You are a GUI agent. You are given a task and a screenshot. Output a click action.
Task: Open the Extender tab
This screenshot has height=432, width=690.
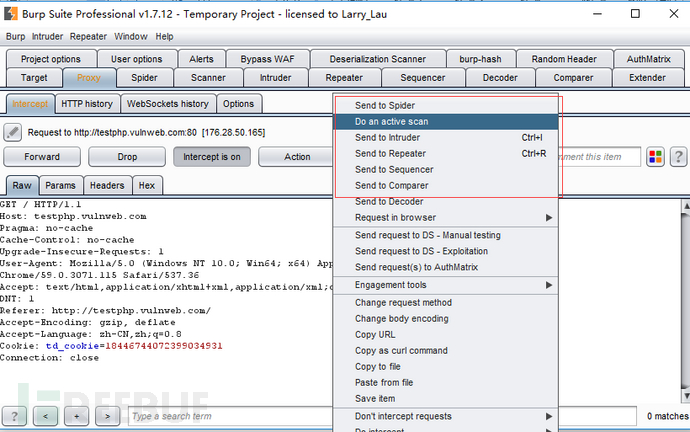pos(647,78)
